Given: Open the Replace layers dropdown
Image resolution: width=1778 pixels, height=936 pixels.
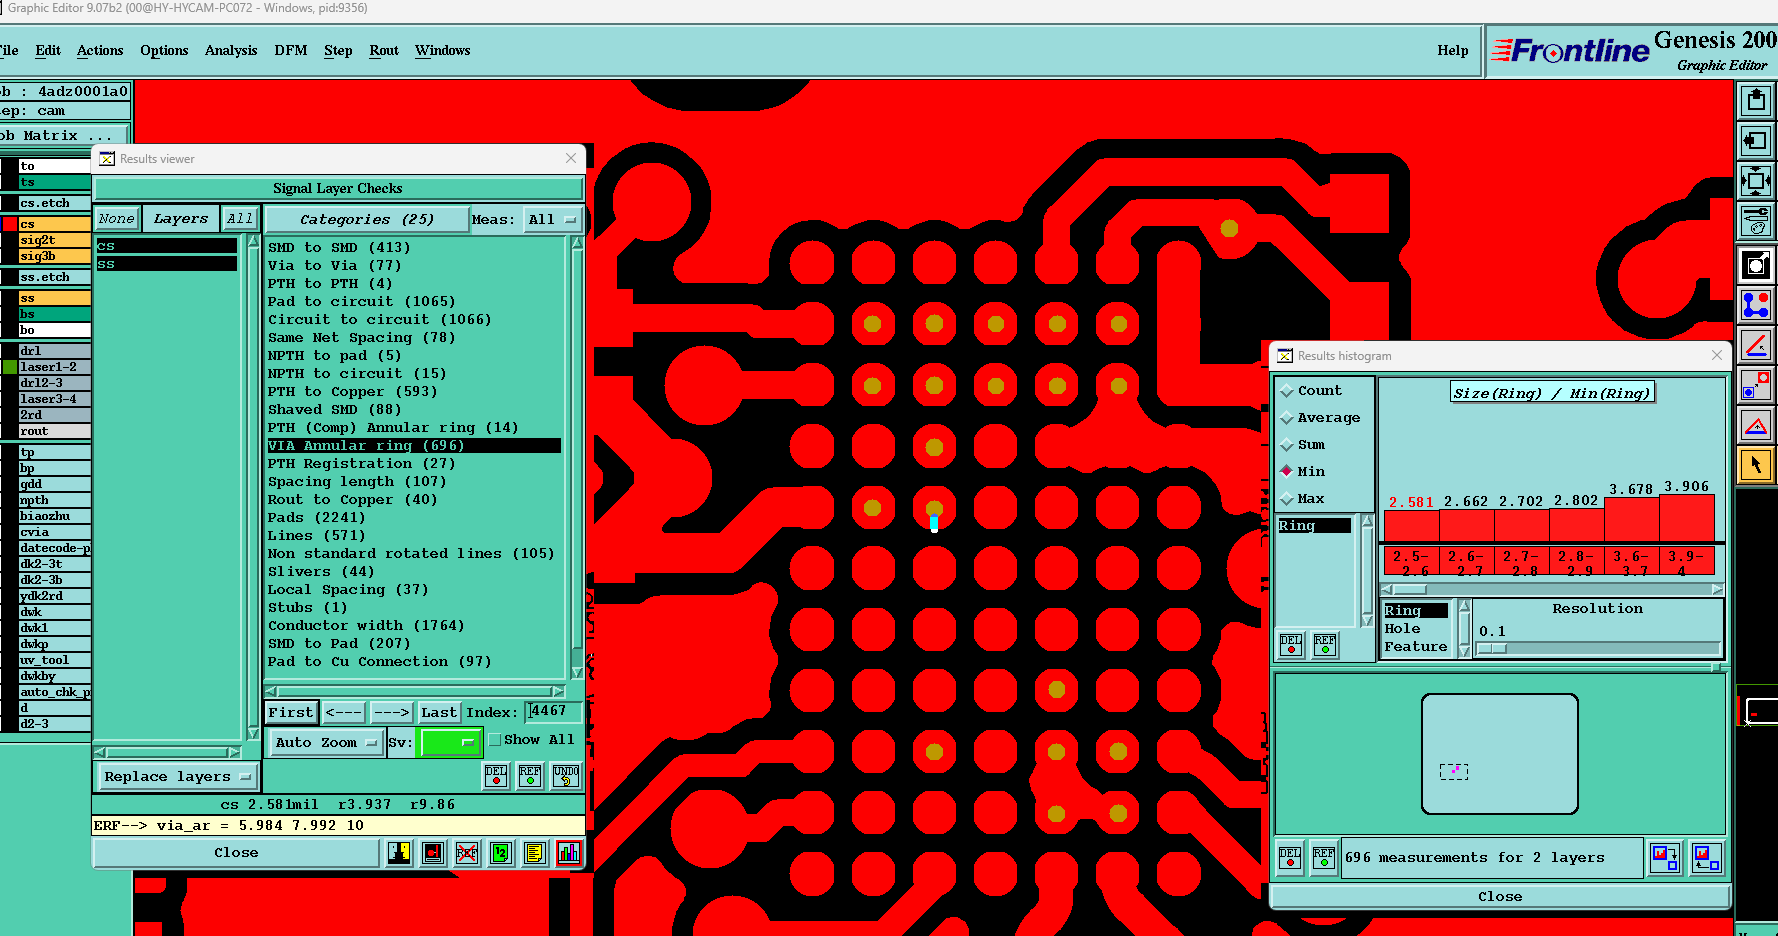Looking at the screenshot, I should [177, 777].
